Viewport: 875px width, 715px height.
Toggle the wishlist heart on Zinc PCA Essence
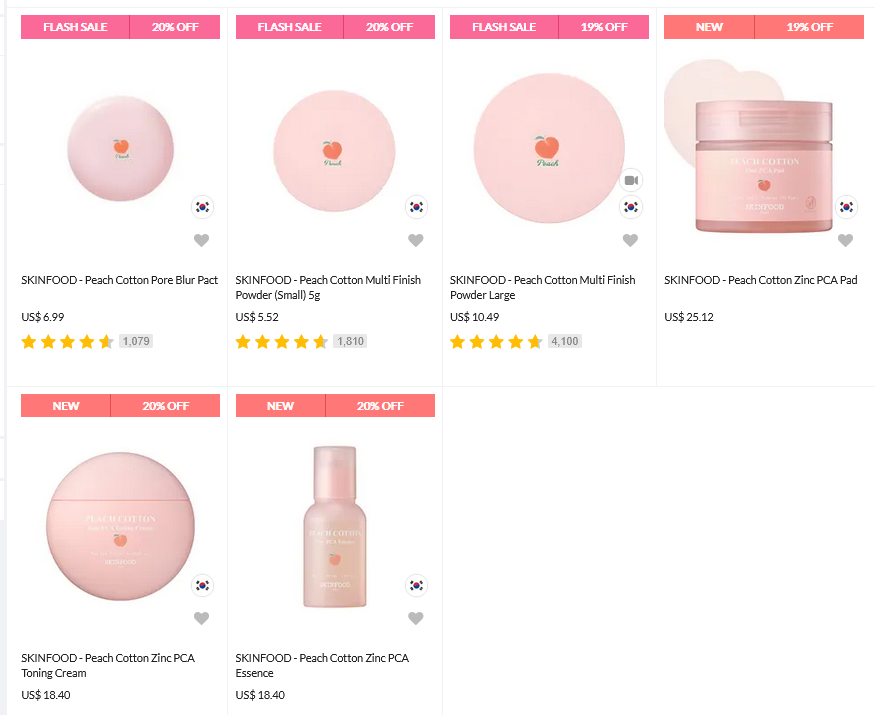(x=416, y=618)
